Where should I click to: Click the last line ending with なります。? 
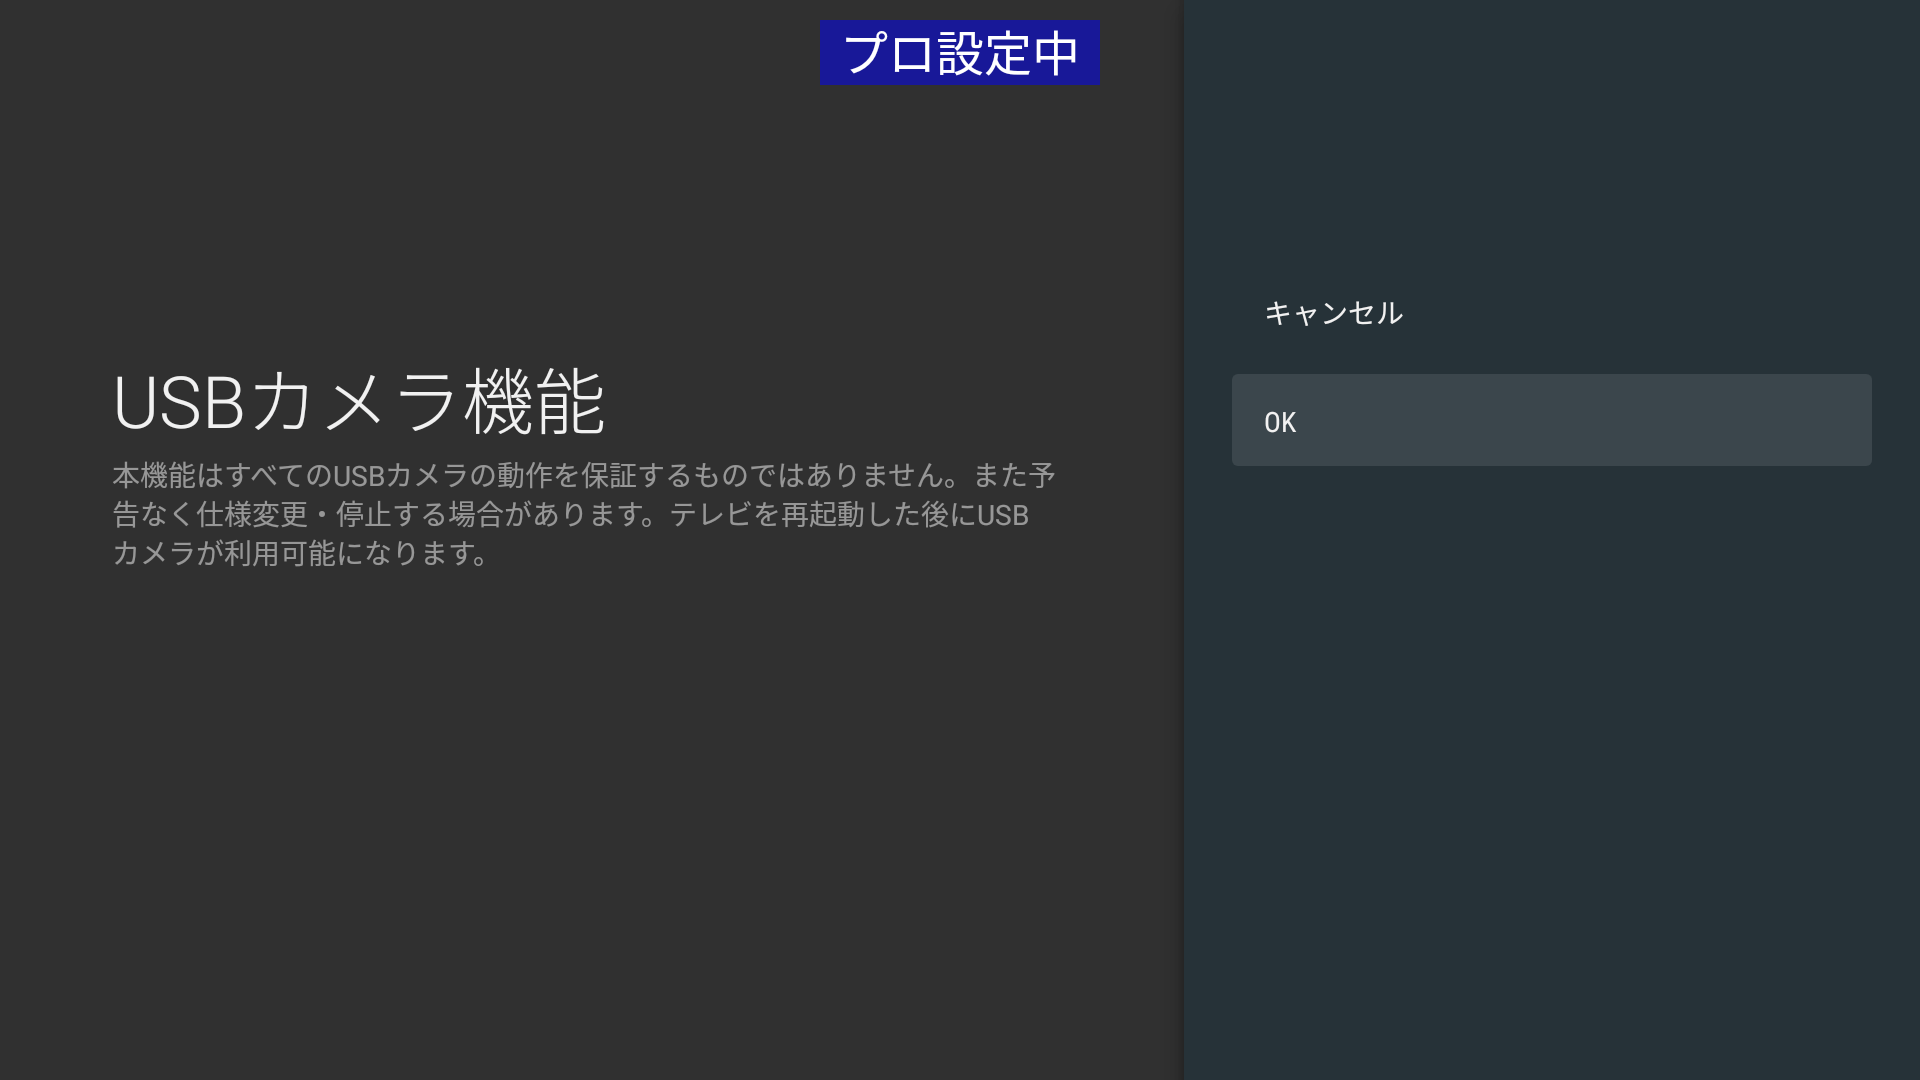[300, 553]
